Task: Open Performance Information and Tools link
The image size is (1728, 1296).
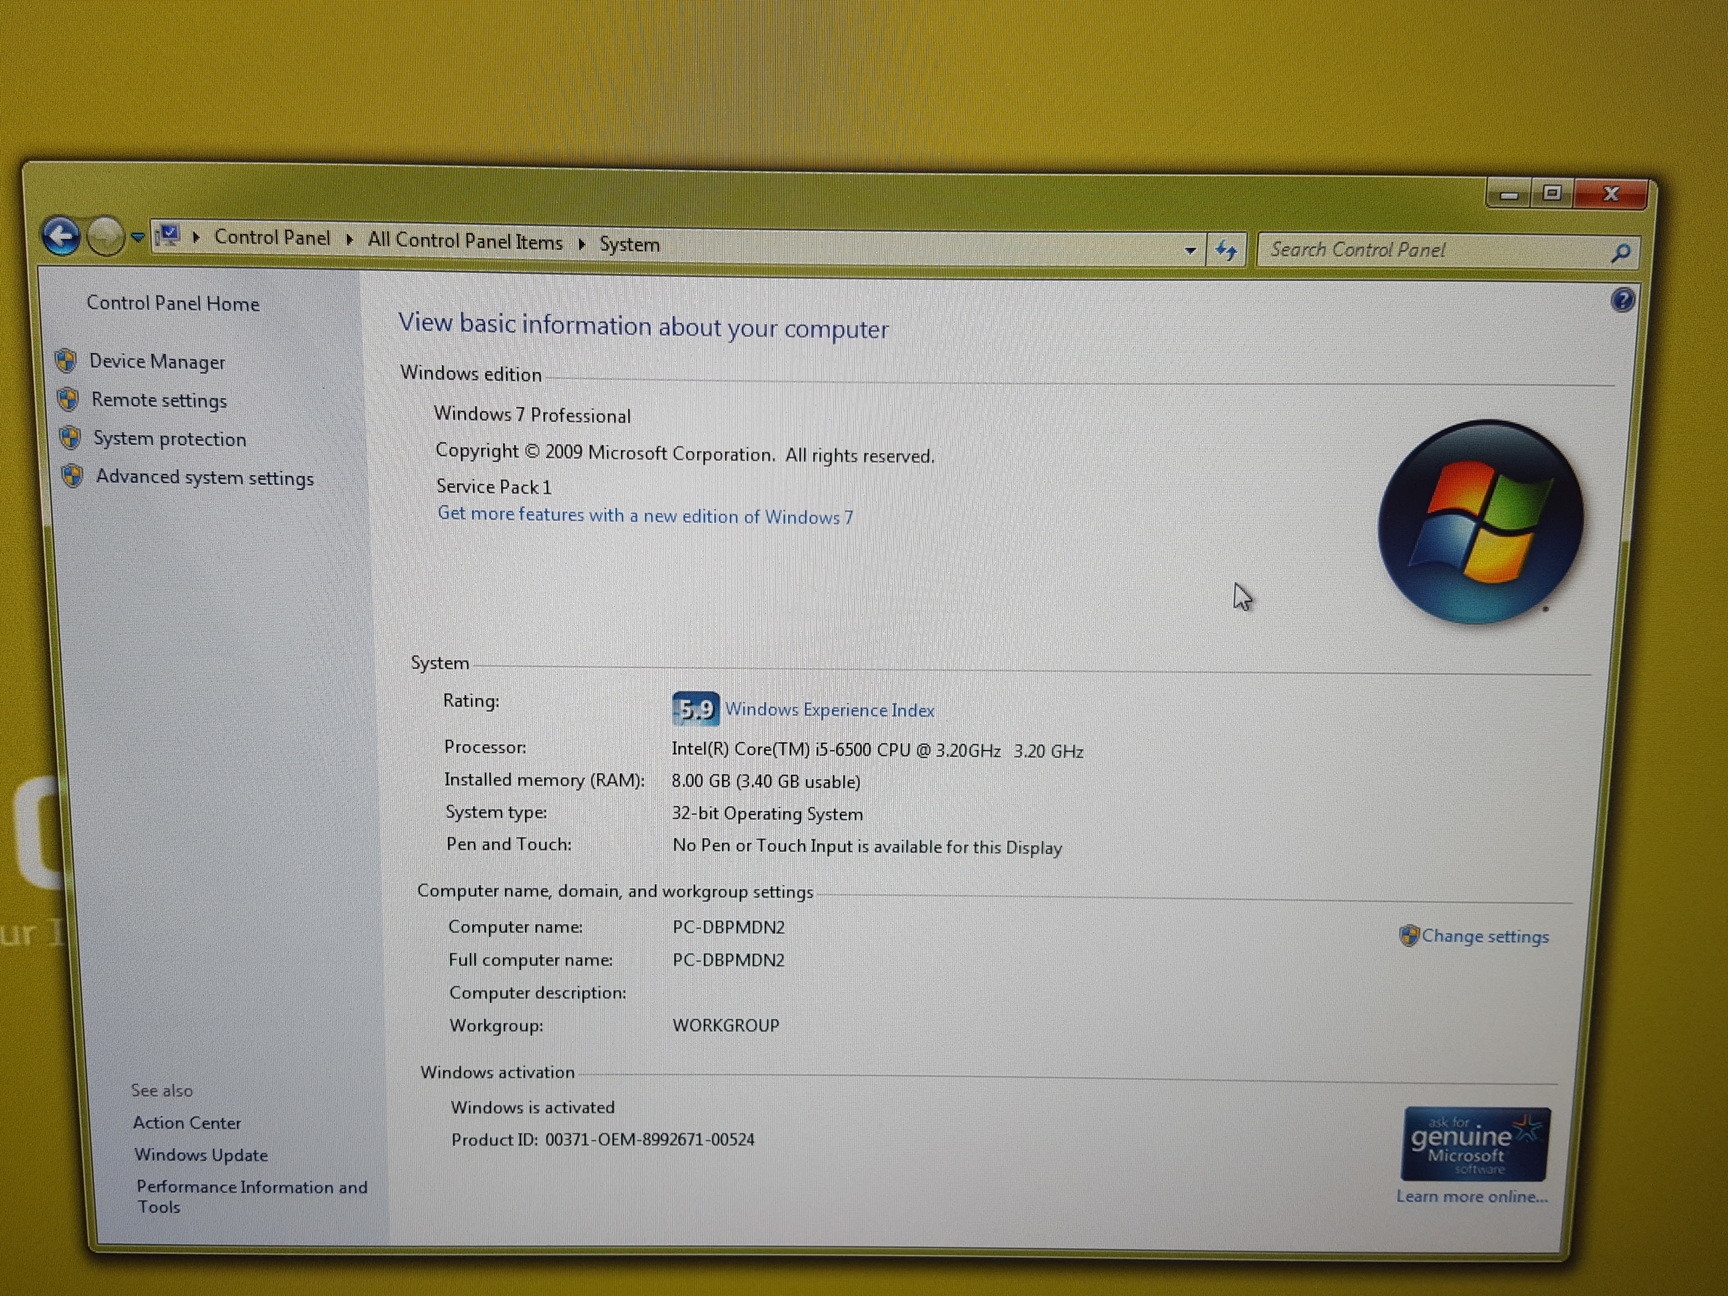Action: pos(252,1197)
